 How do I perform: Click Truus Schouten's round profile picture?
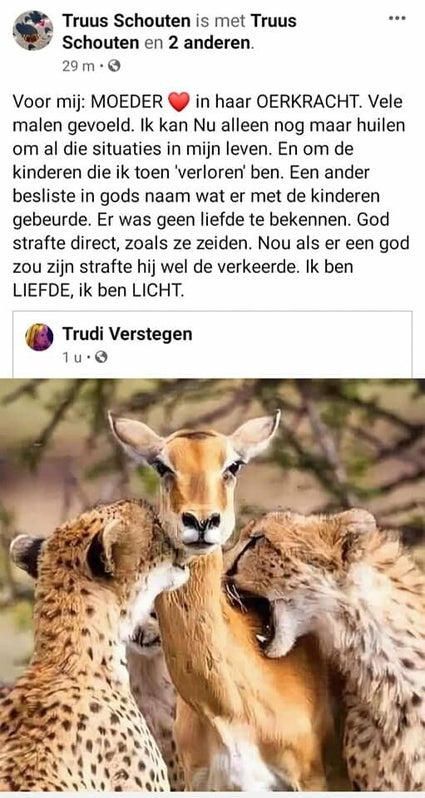point(33,31)
